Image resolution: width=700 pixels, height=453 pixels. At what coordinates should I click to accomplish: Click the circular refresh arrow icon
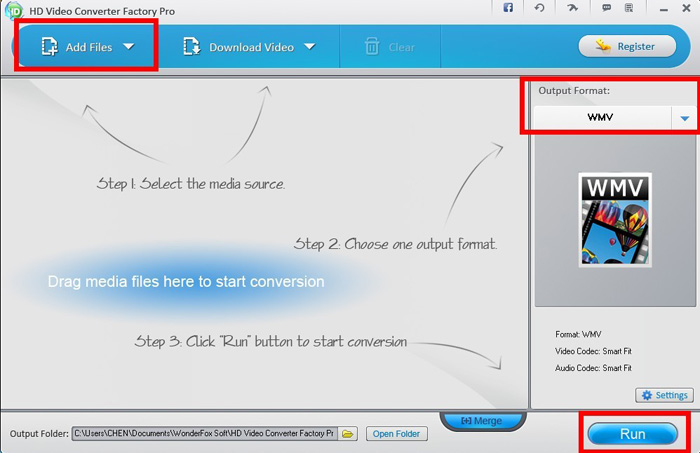point(539,8)
